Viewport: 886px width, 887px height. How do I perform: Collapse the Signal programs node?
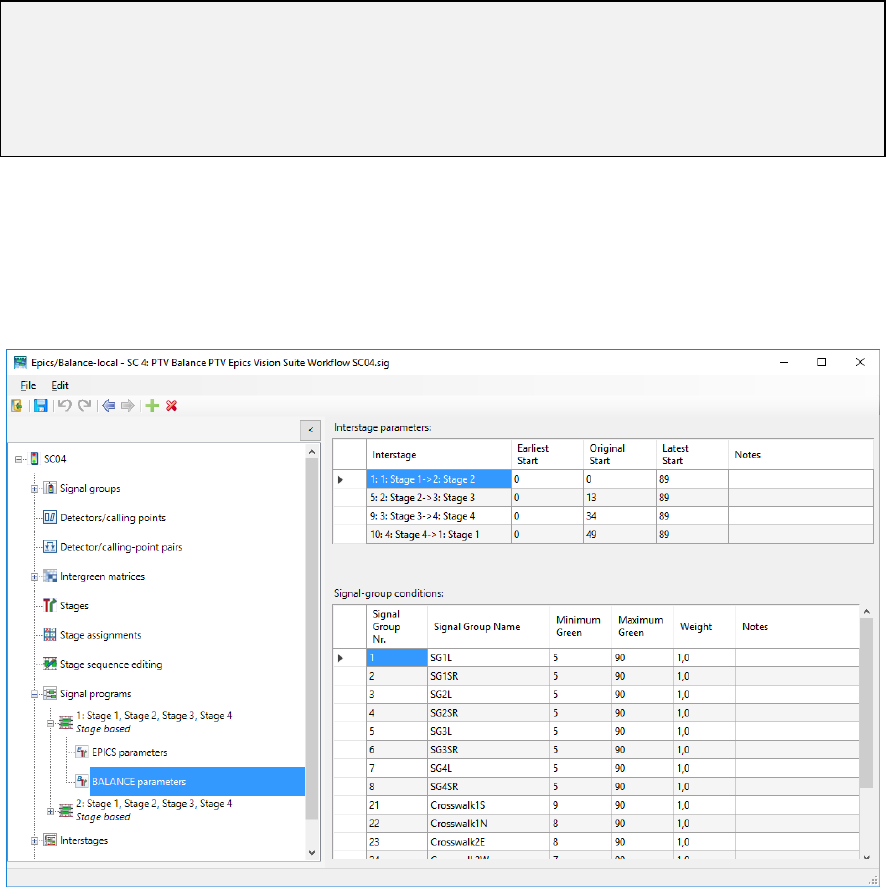[35, 694]
